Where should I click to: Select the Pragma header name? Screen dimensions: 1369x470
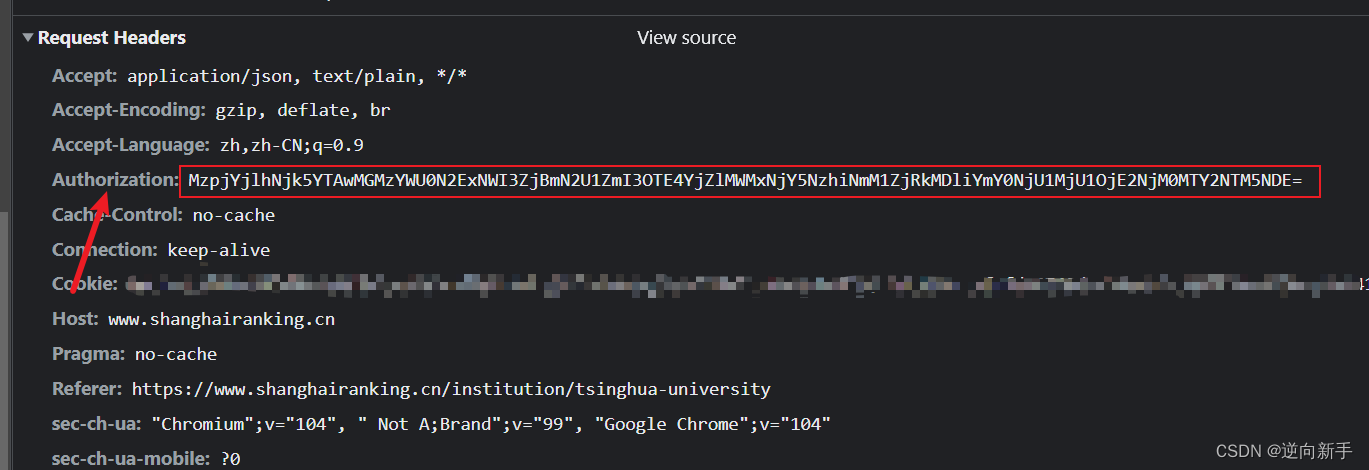[x=89, y=354]
